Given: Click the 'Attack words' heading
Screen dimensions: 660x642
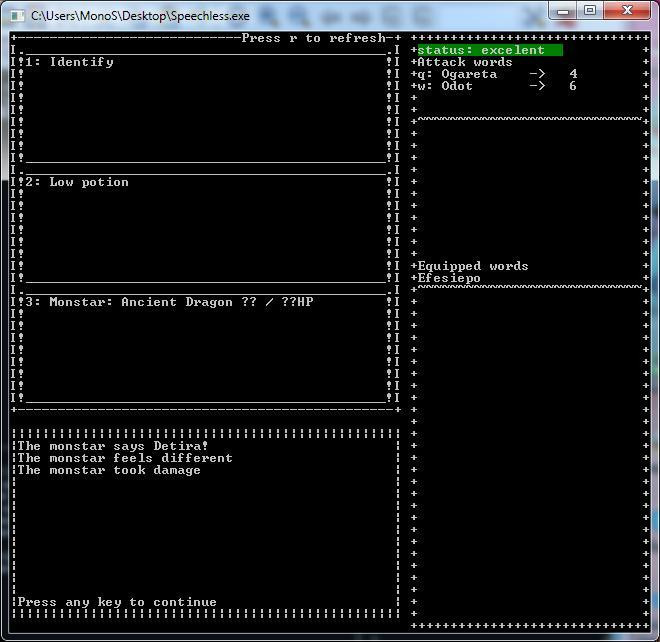Looking at the screenshot, I should click(x=465, y=62).
